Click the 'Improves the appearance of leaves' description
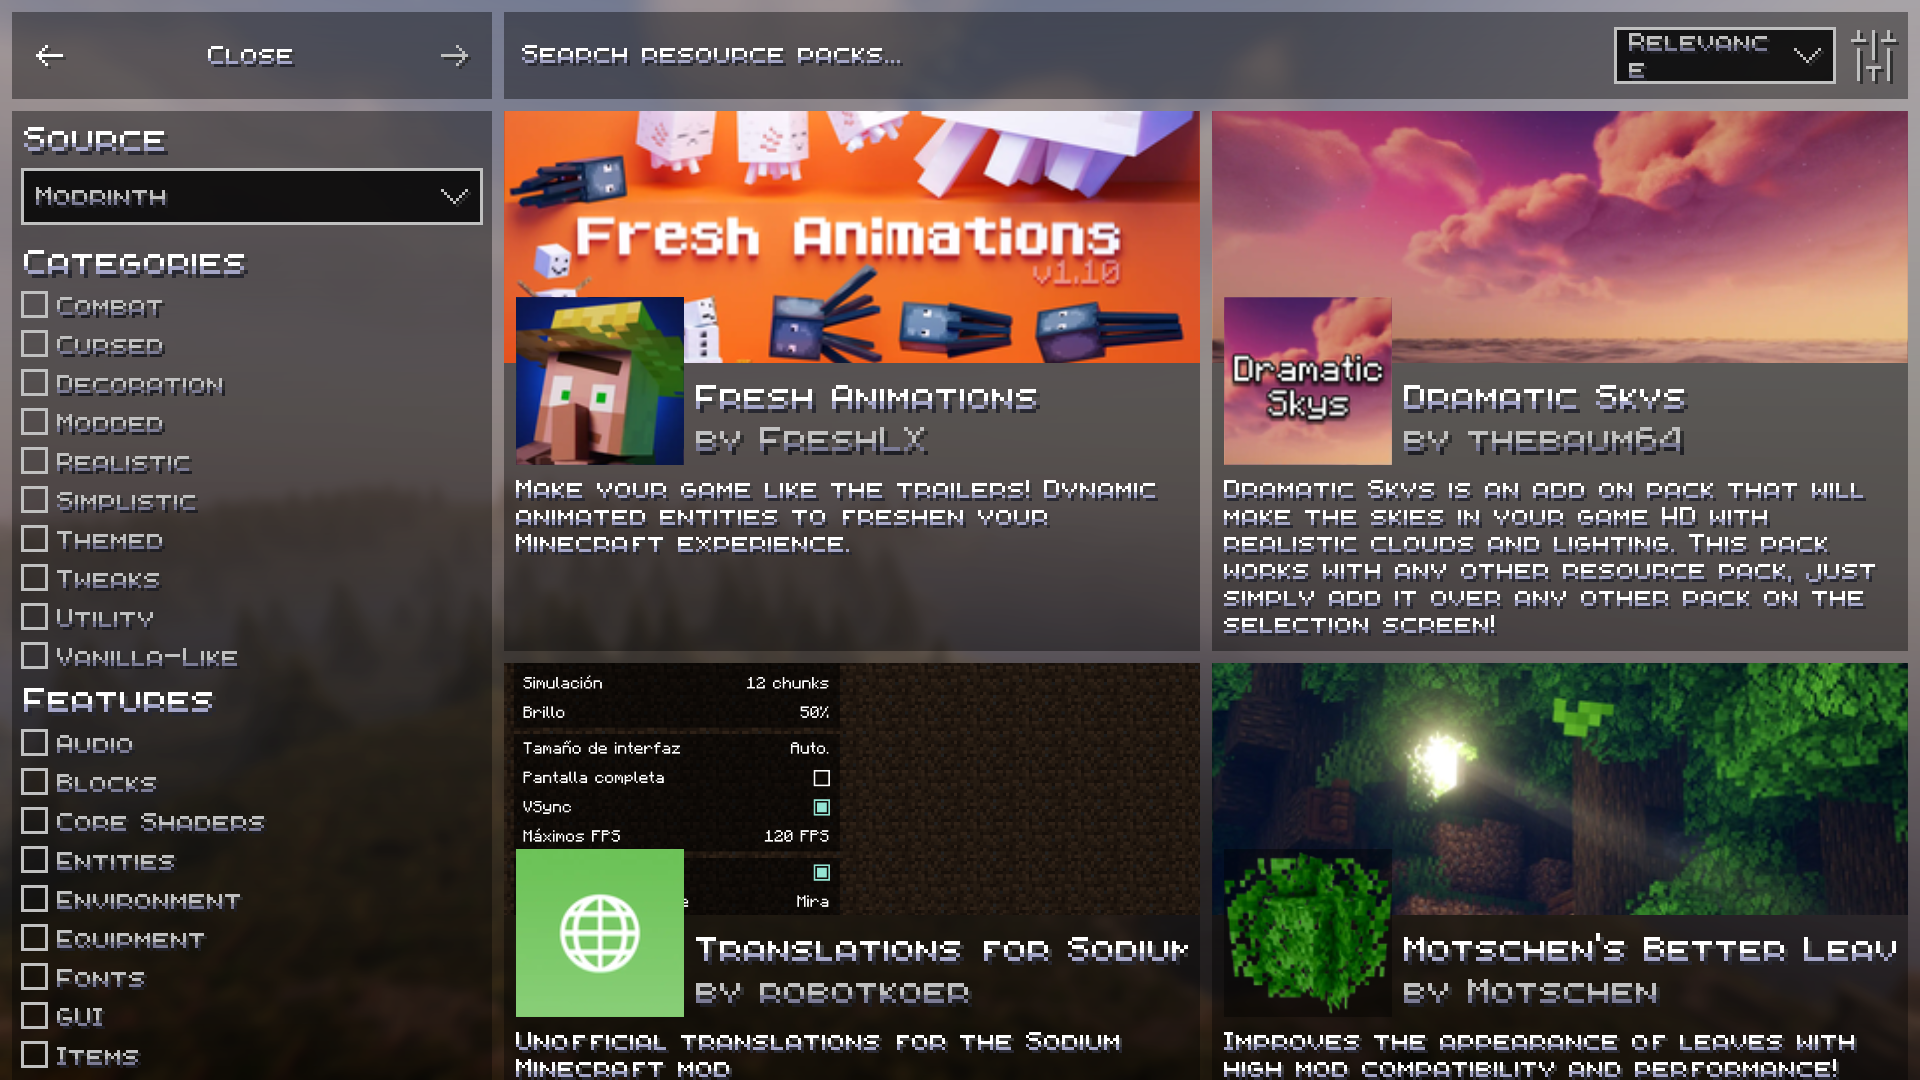Screen dimensions: 1920x1080 tap(1540, 1055)
